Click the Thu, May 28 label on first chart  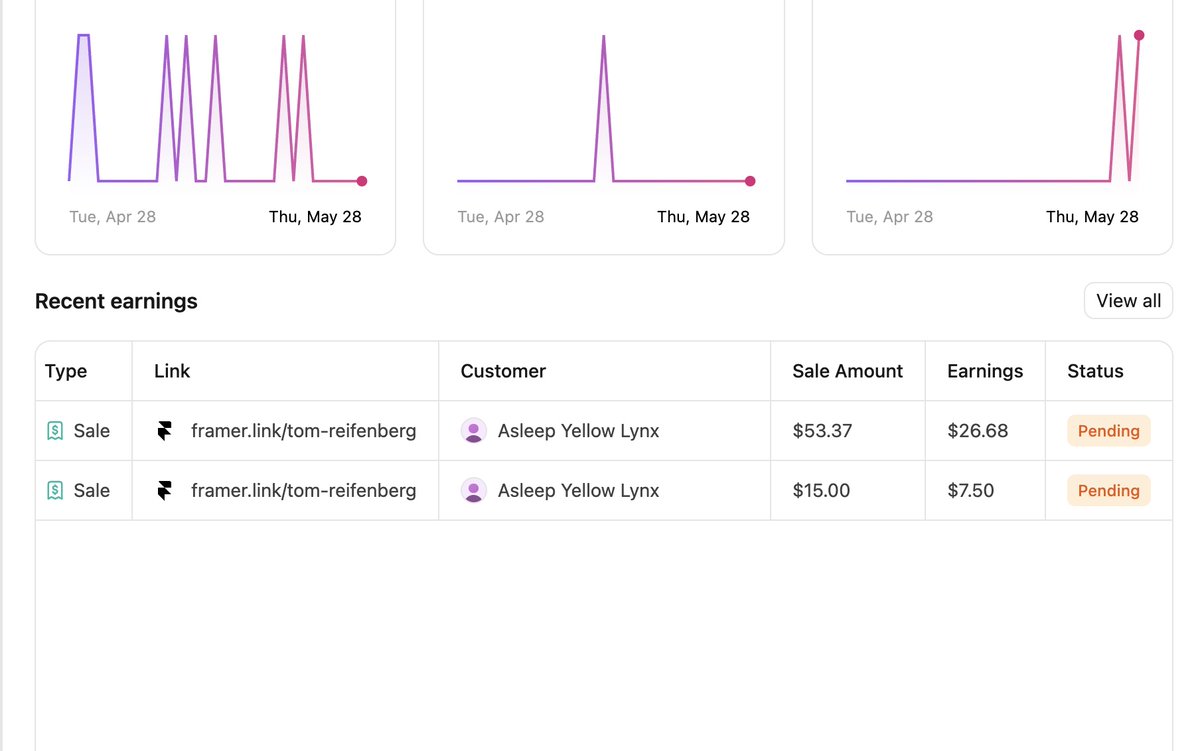(315, 217)
